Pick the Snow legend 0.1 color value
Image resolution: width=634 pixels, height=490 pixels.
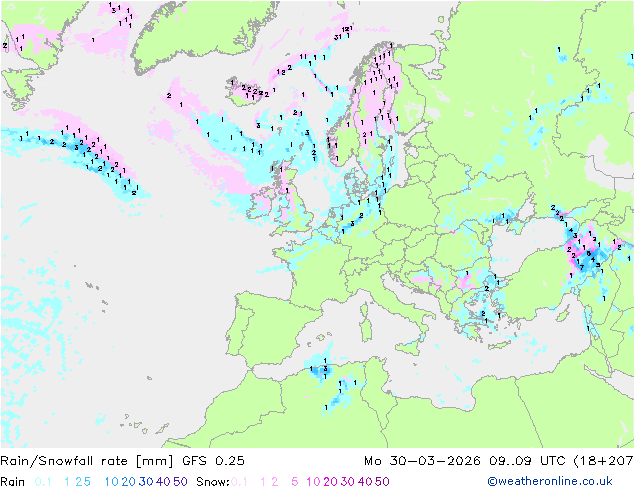coord(239,482)
